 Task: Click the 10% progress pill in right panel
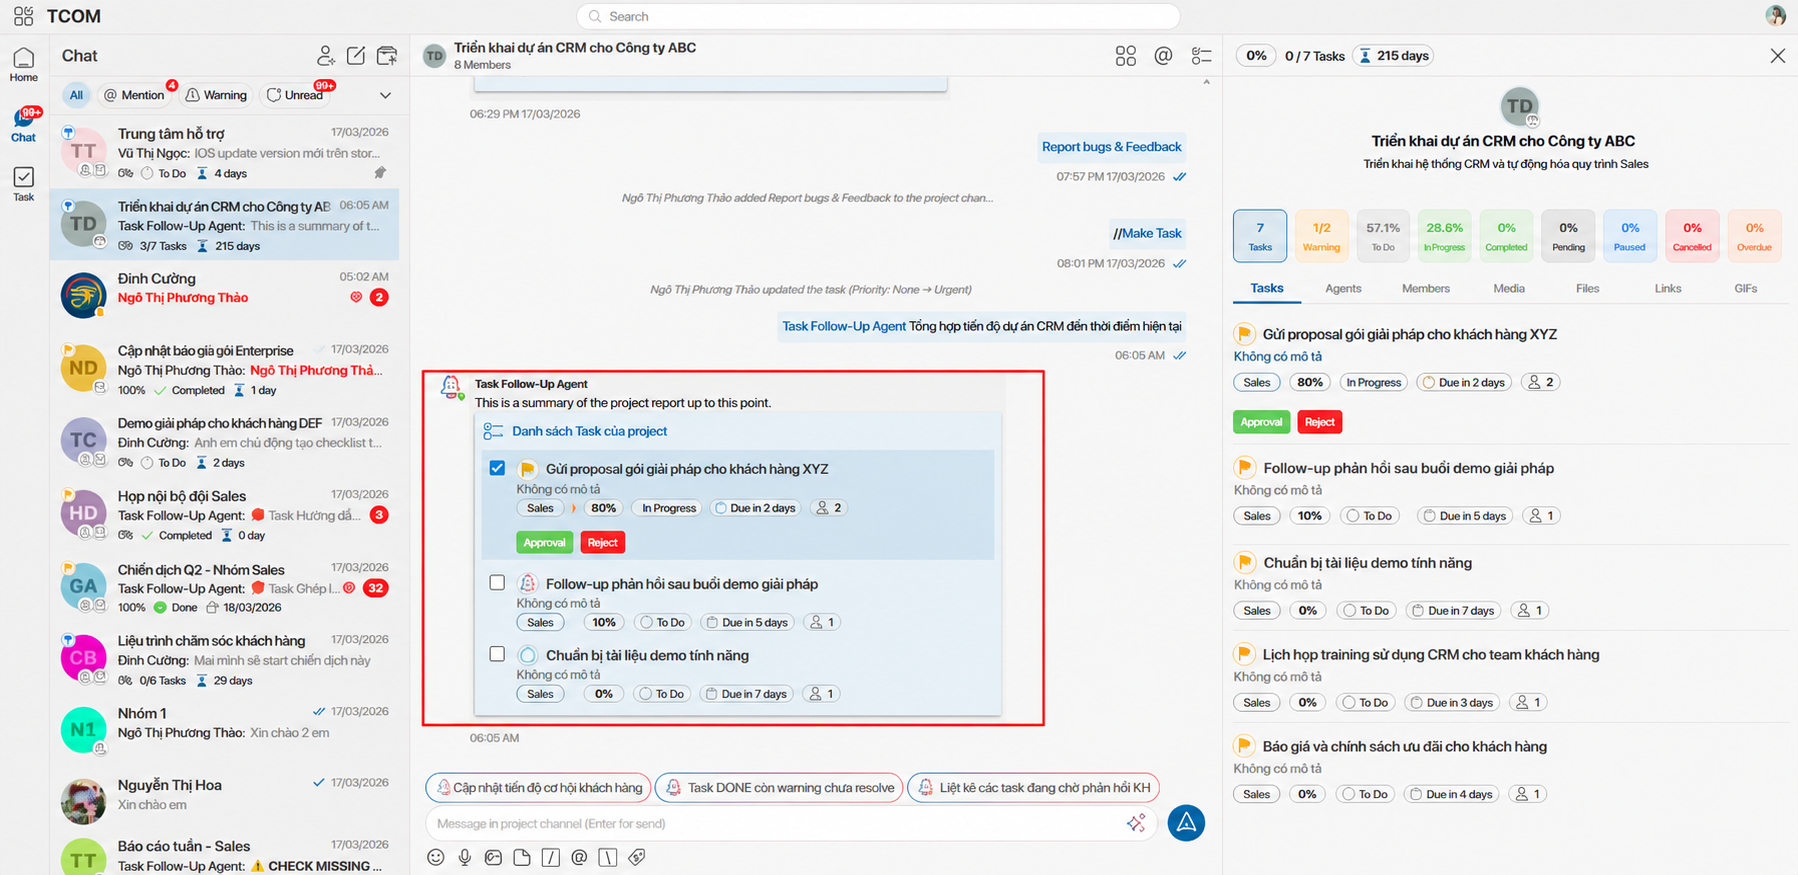coord(1309,516)
